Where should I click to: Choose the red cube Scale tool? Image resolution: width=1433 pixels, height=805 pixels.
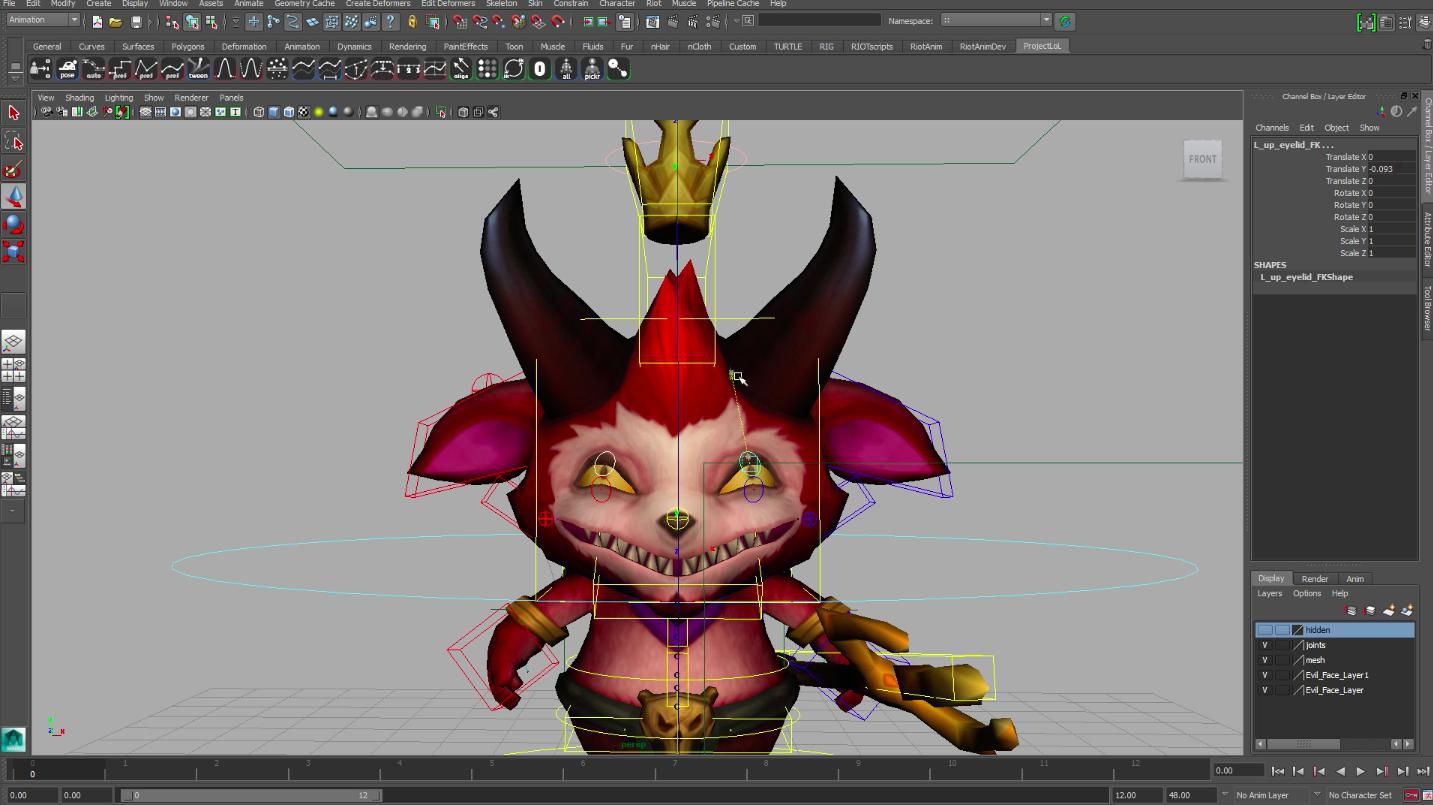(14, 252)
